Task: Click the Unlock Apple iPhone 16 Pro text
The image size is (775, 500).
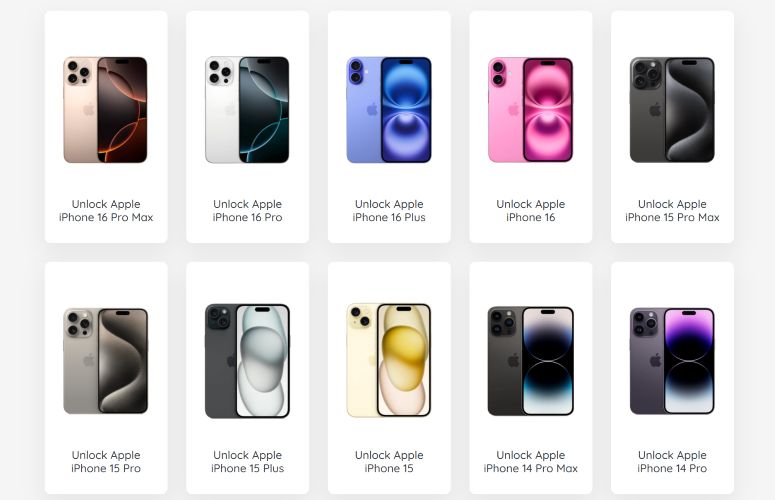Action: [247, 211]
